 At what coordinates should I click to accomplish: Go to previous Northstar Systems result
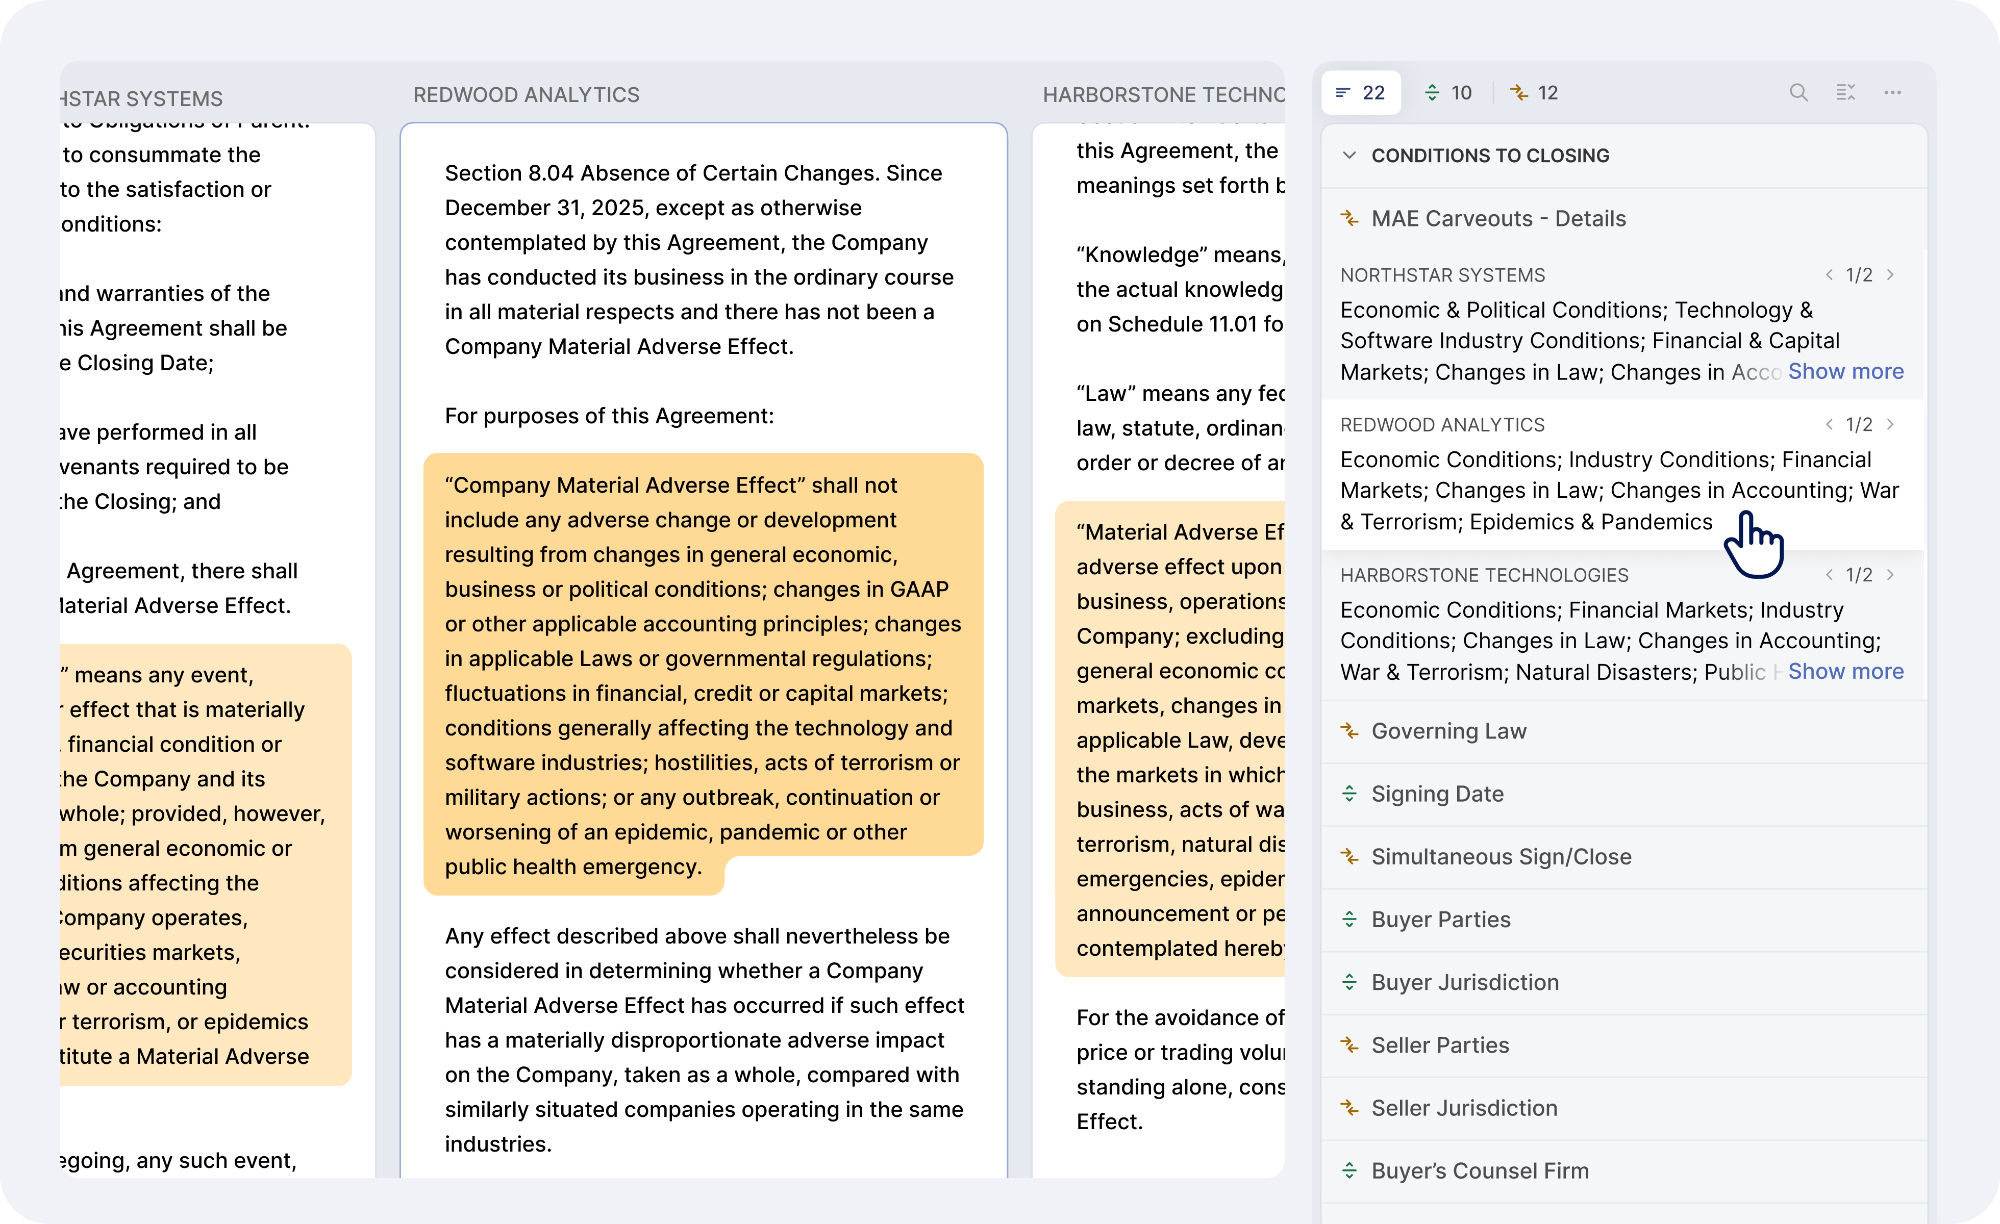coord(1829,275)
